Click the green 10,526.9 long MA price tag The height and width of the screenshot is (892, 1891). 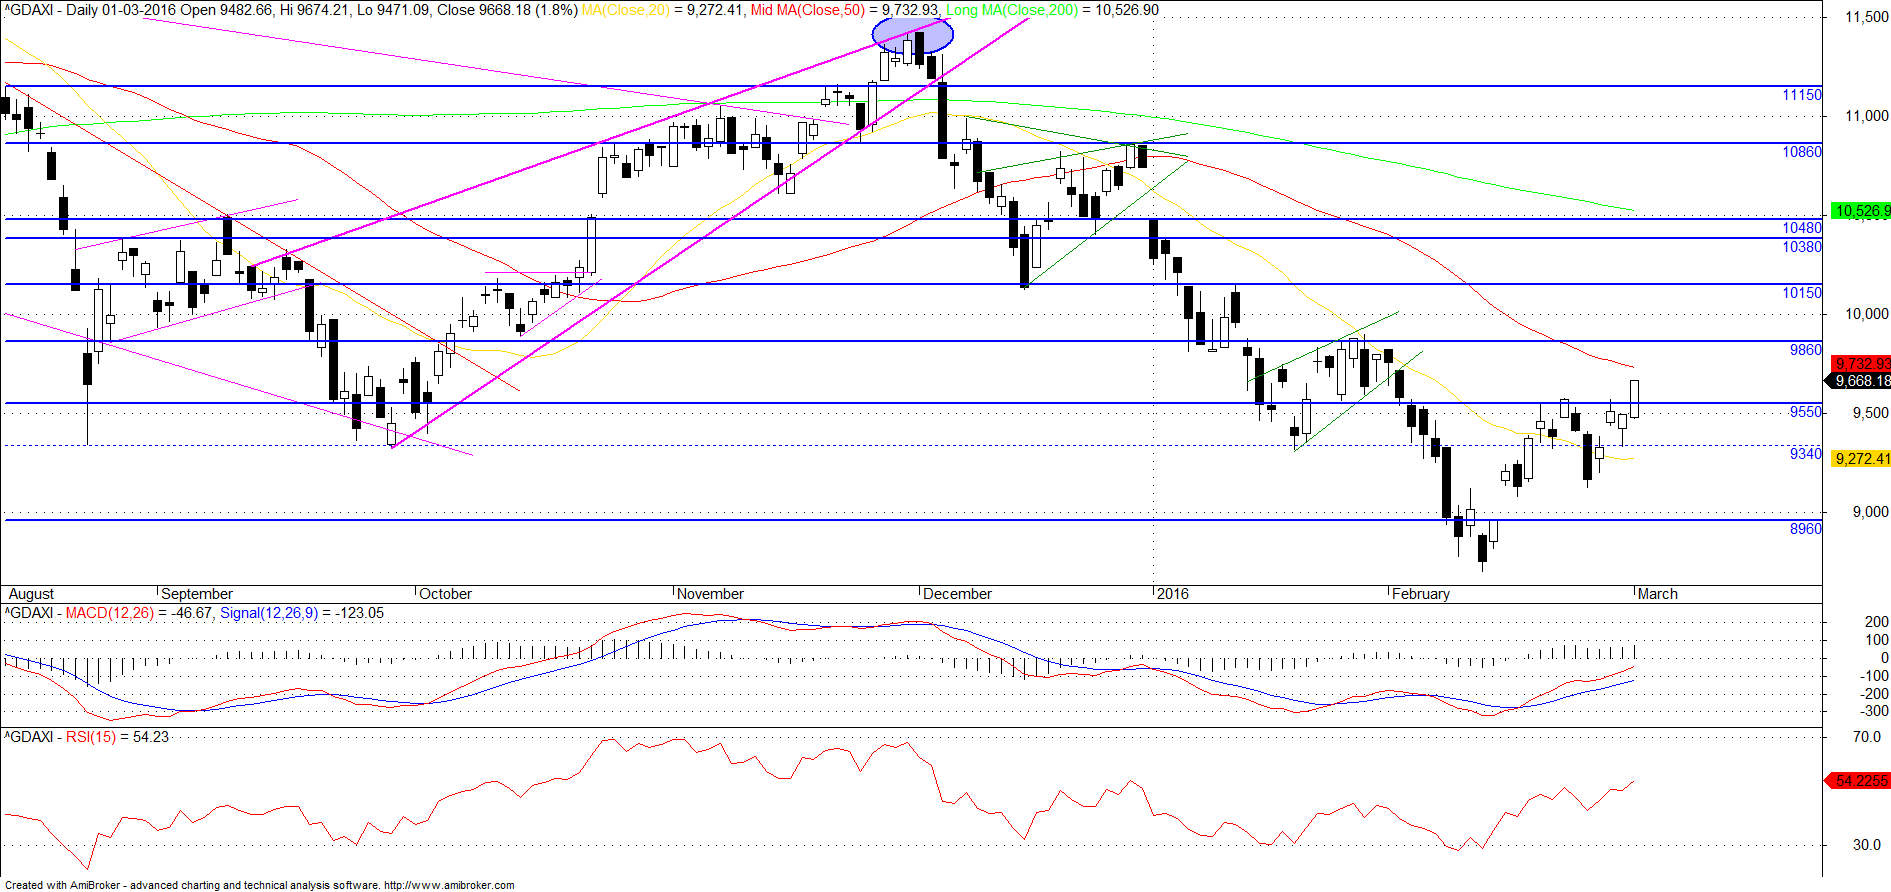click(x=1860, y=211)
